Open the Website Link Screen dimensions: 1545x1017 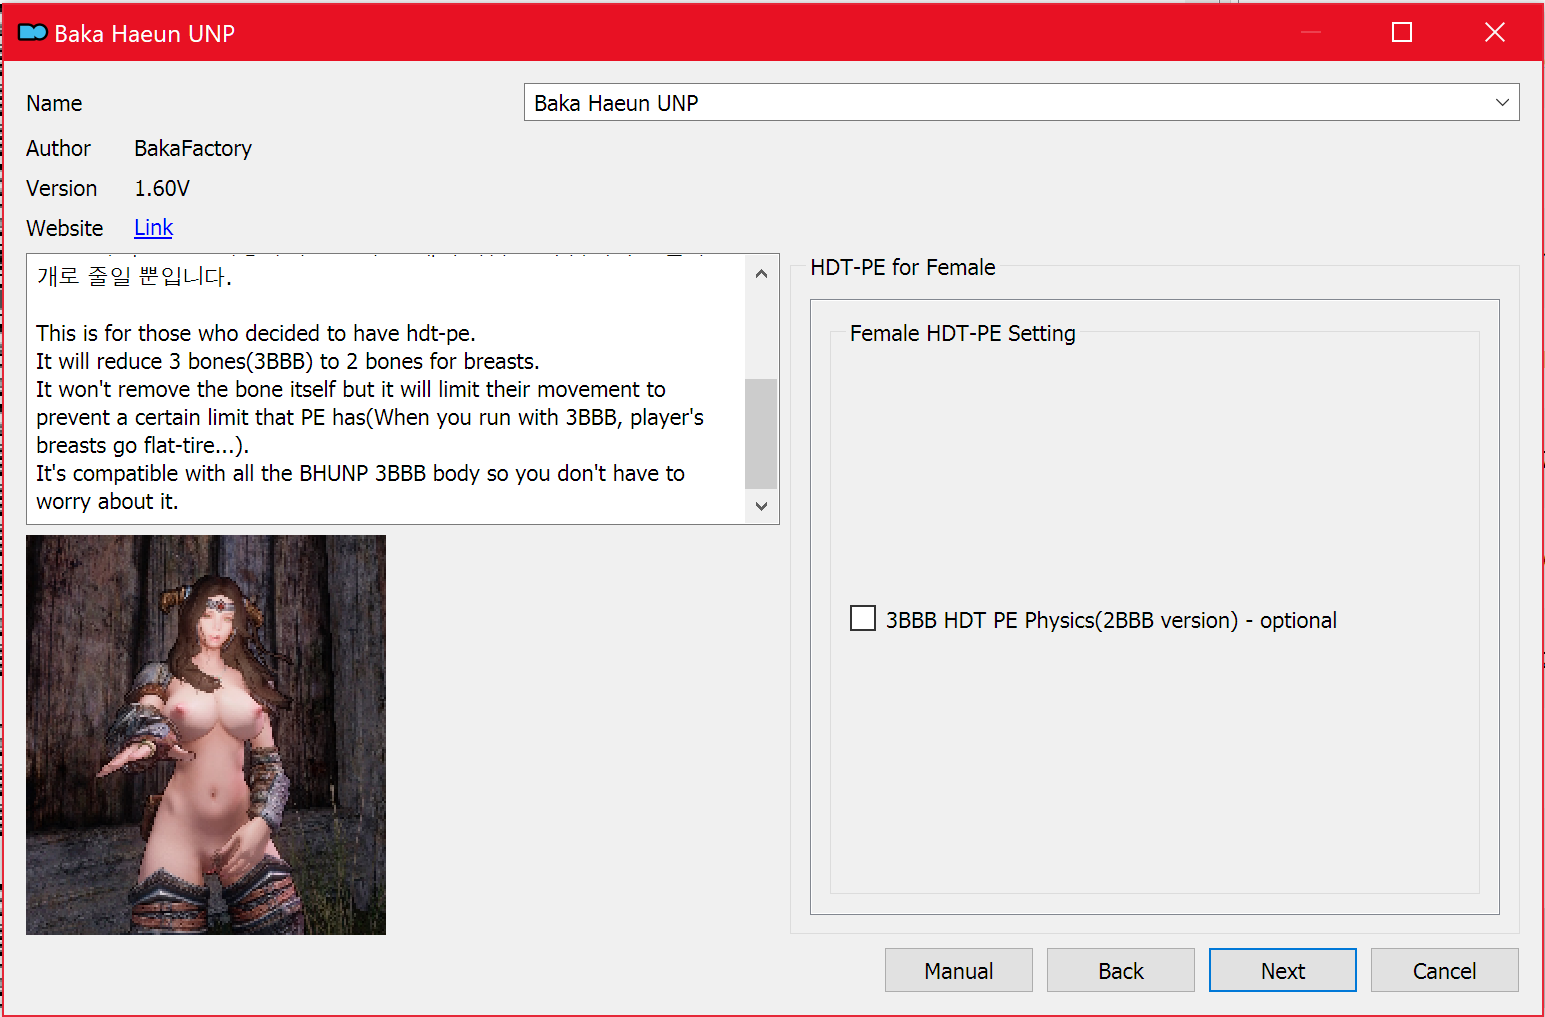(x=153, y=228)
